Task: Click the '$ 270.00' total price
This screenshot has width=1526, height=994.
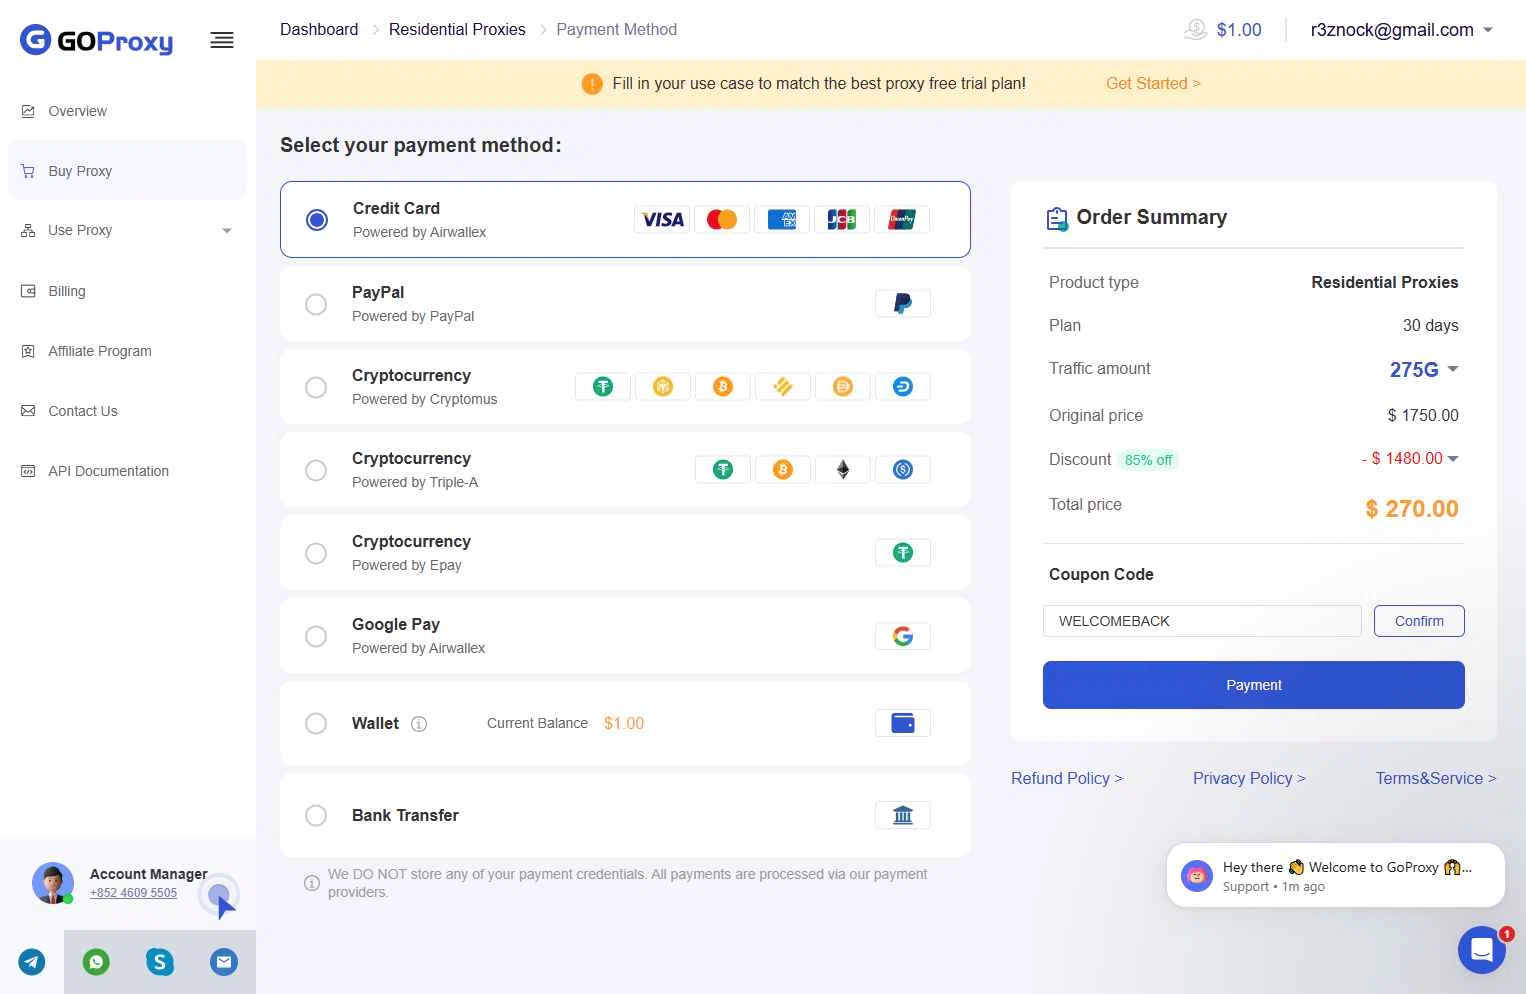Action: (x=1411, y=508)
